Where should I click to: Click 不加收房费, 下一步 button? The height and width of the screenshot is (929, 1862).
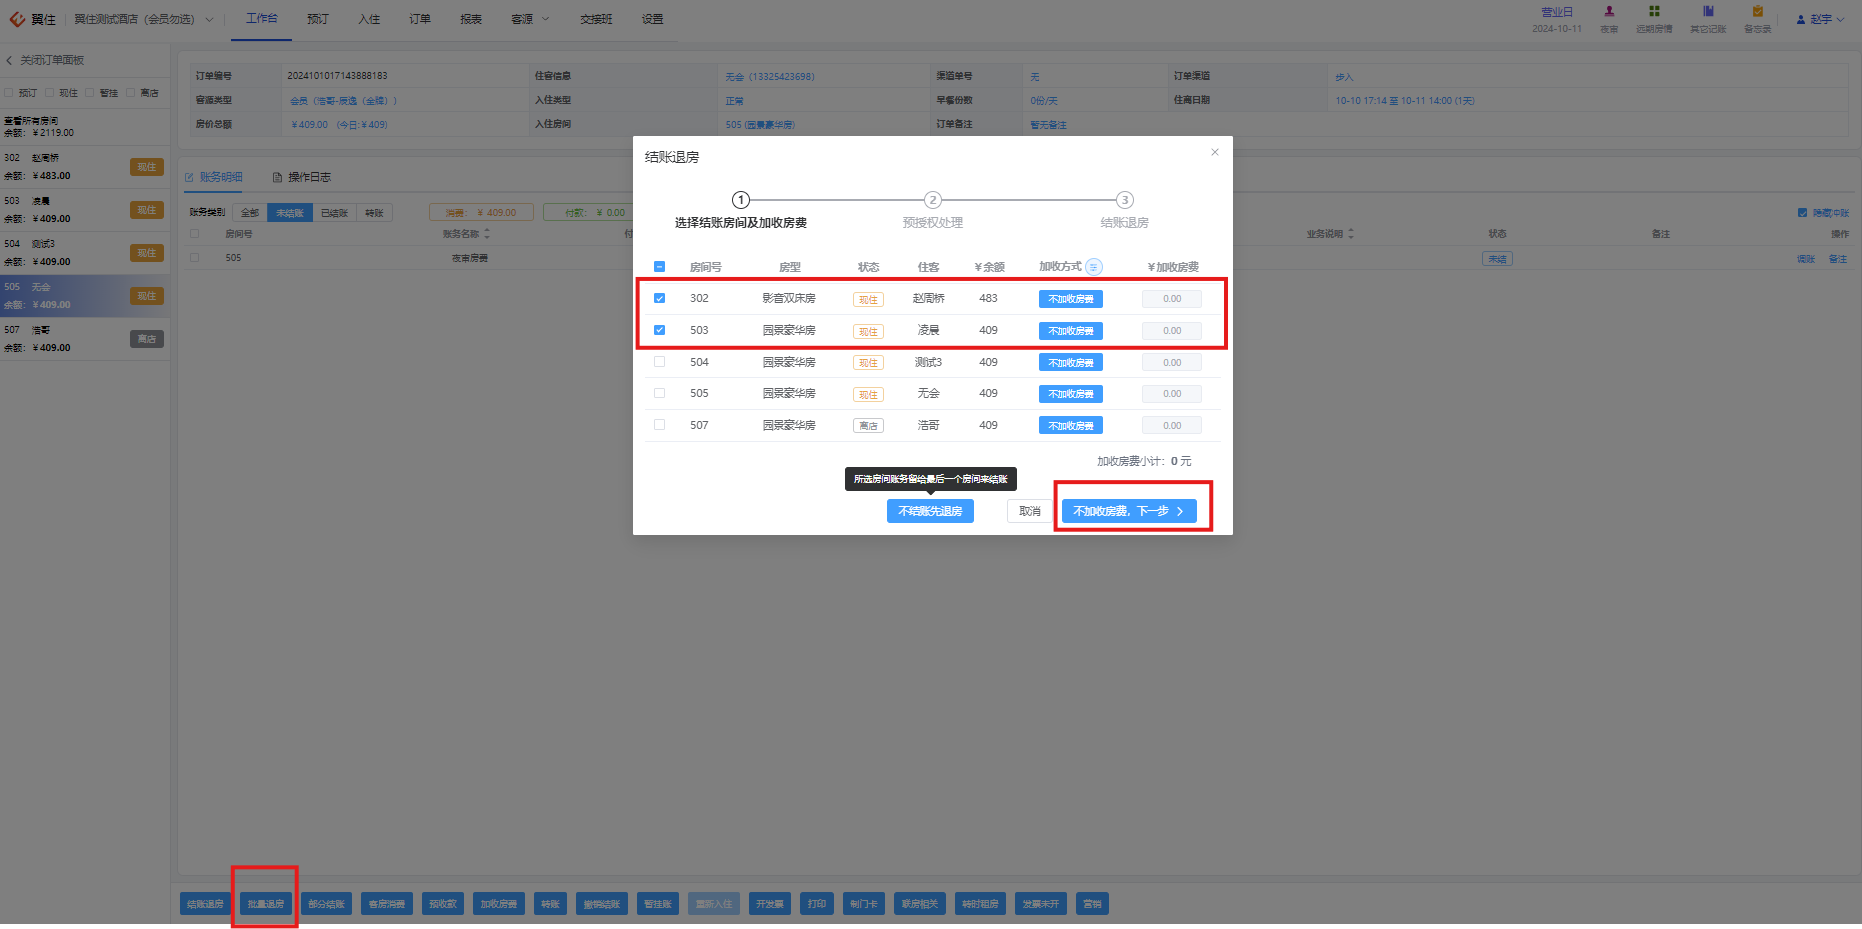click(1129, 511)
